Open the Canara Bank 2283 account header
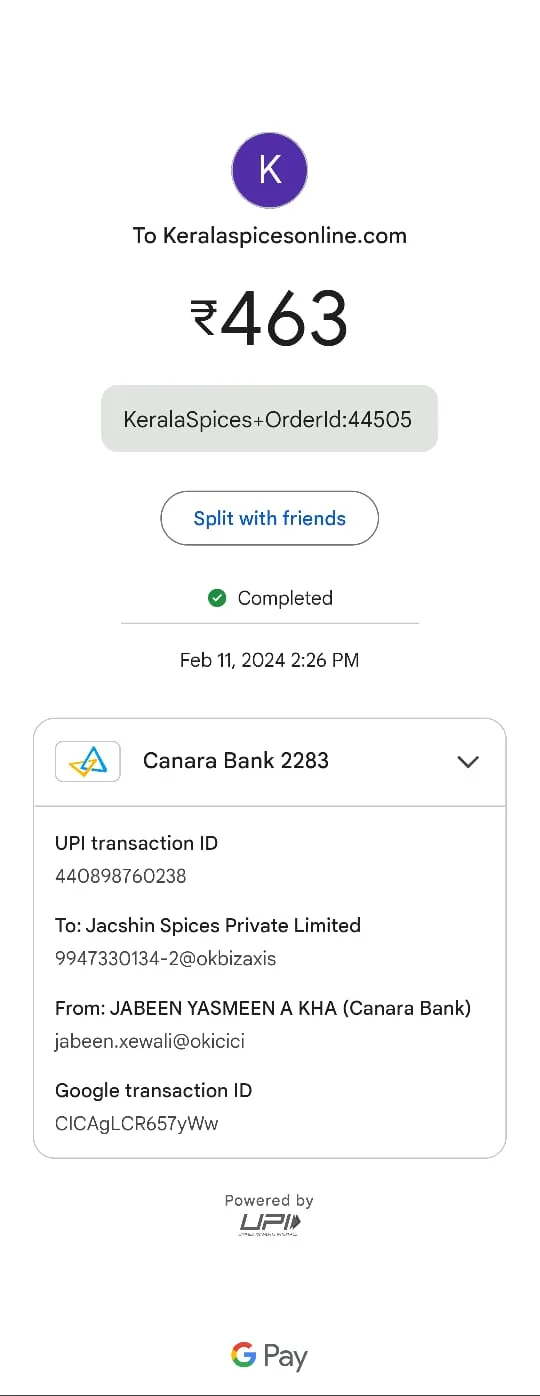 point(270,762)
